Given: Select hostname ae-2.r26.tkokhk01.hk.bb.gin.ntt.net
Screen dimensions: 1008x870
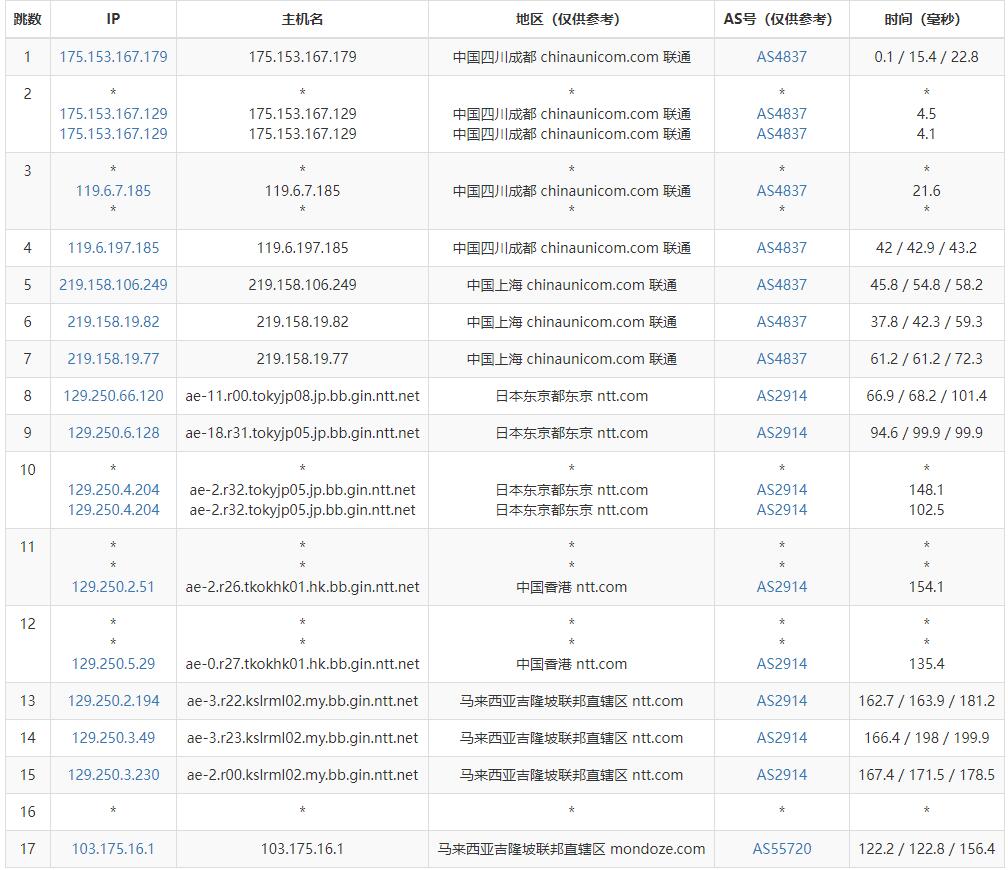Looking at the screenshot, I should (302, 586).
